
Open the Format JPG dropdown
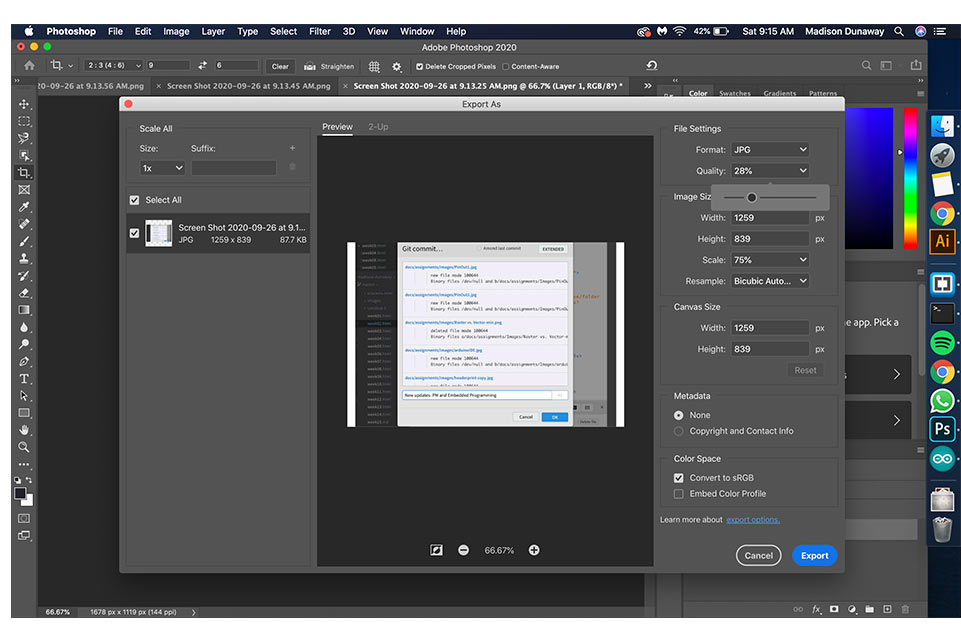click(770, 150)
